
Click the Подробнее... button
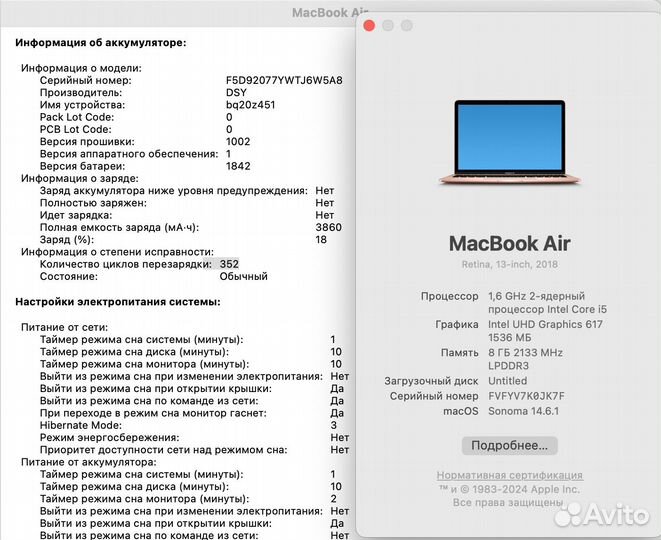click(x=509, y=446)
